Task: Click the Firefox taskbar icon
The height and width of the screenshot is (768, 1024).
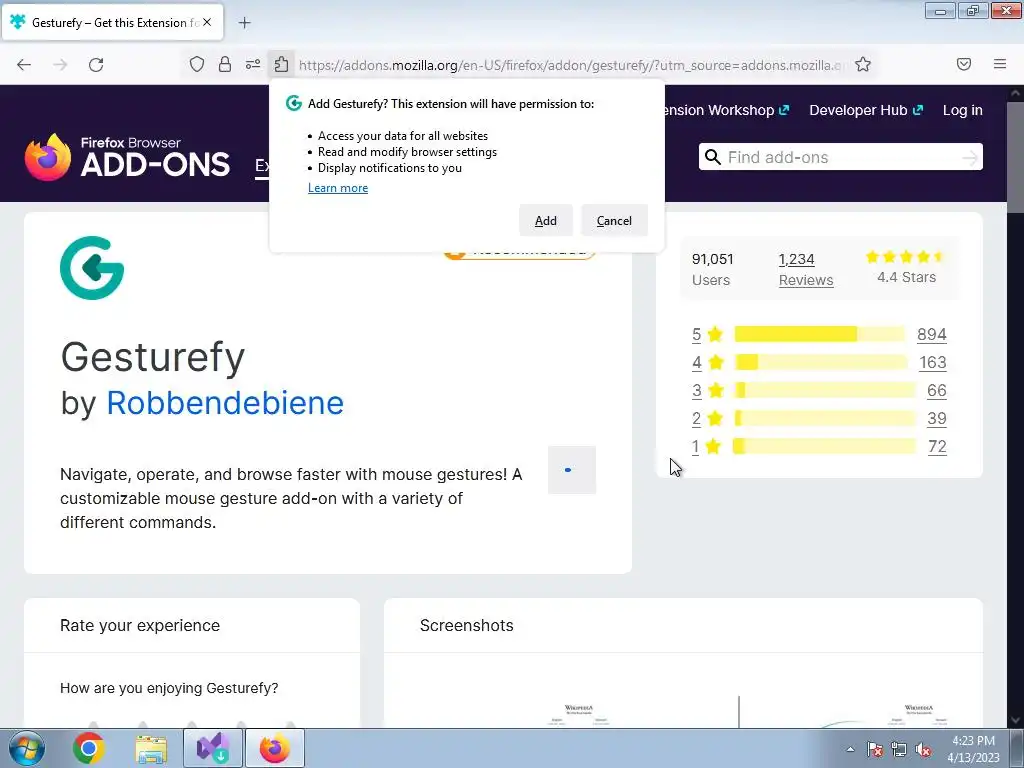Action: [x=275, y=748]
